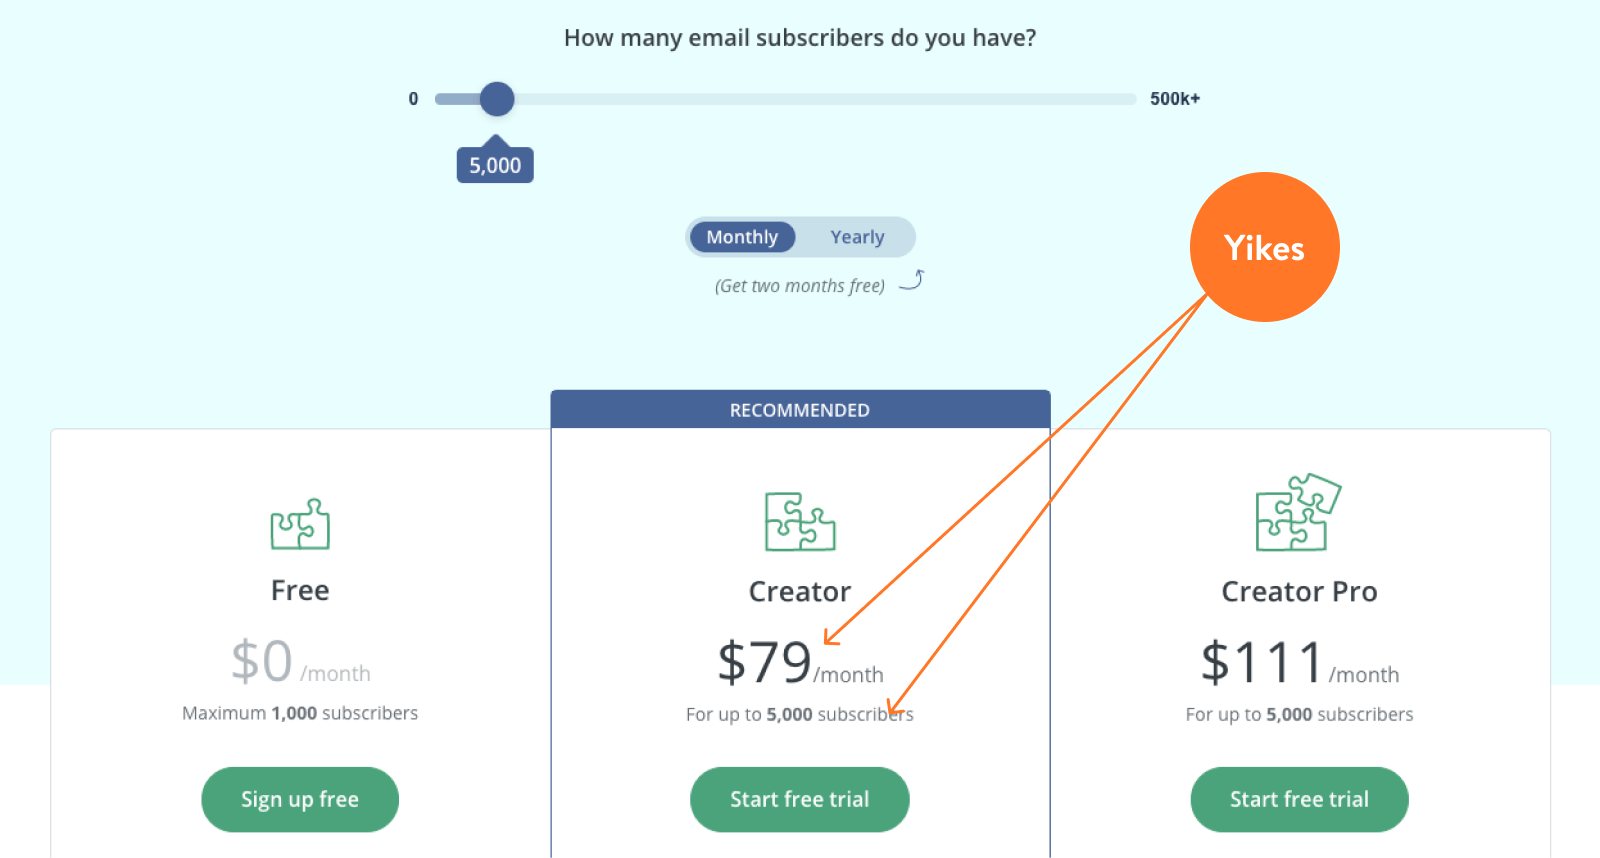1600x858 pixels.
Task: Click the Creator Pro plan title
Action: (x=1299, y=591)
